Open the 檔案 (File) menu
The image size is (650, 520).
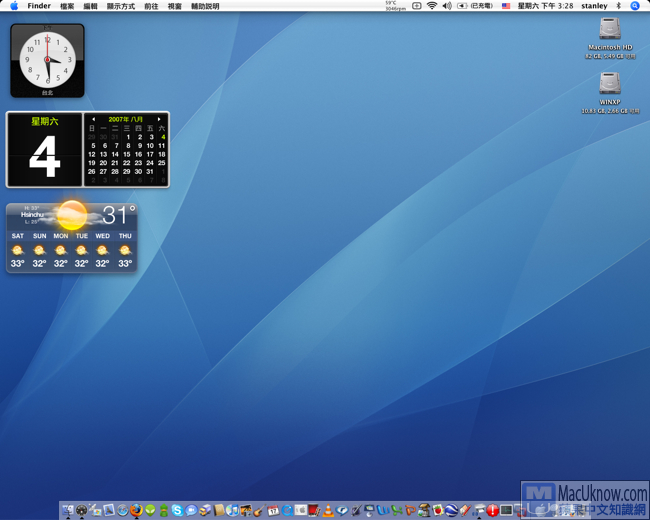click(x=67, y=6)
